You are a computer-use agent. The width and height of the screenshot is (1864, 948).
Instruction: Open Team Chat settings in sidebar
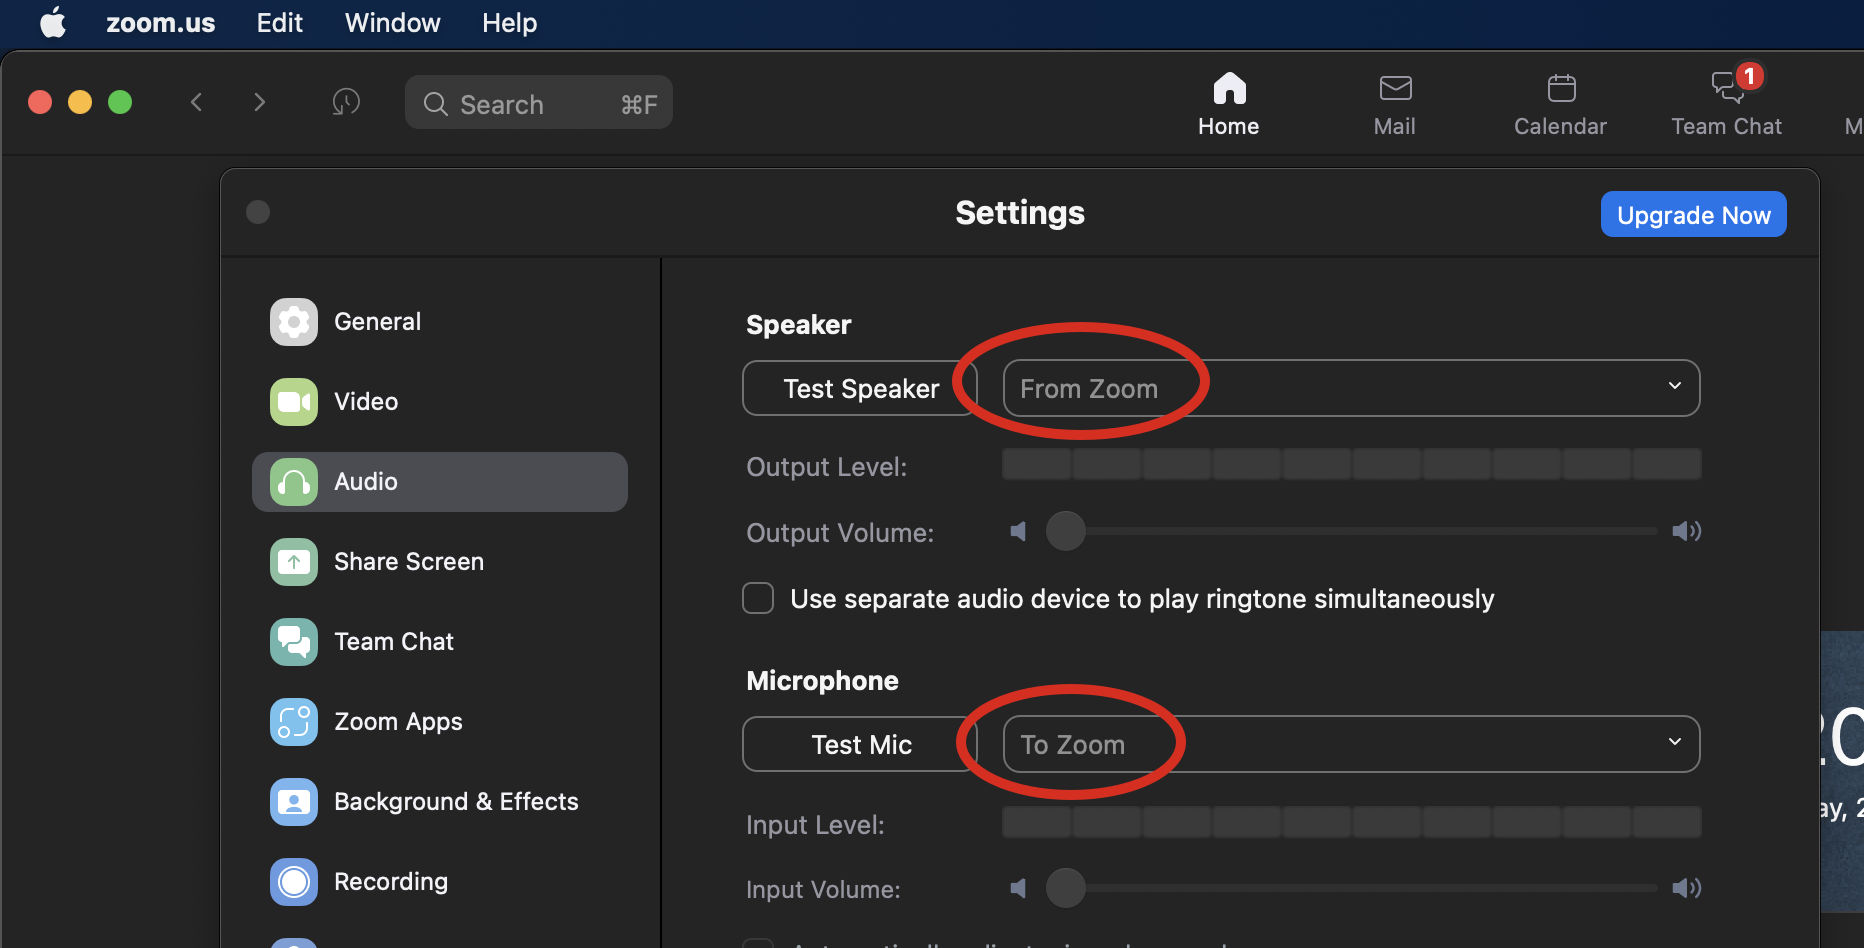click(394, 642)
